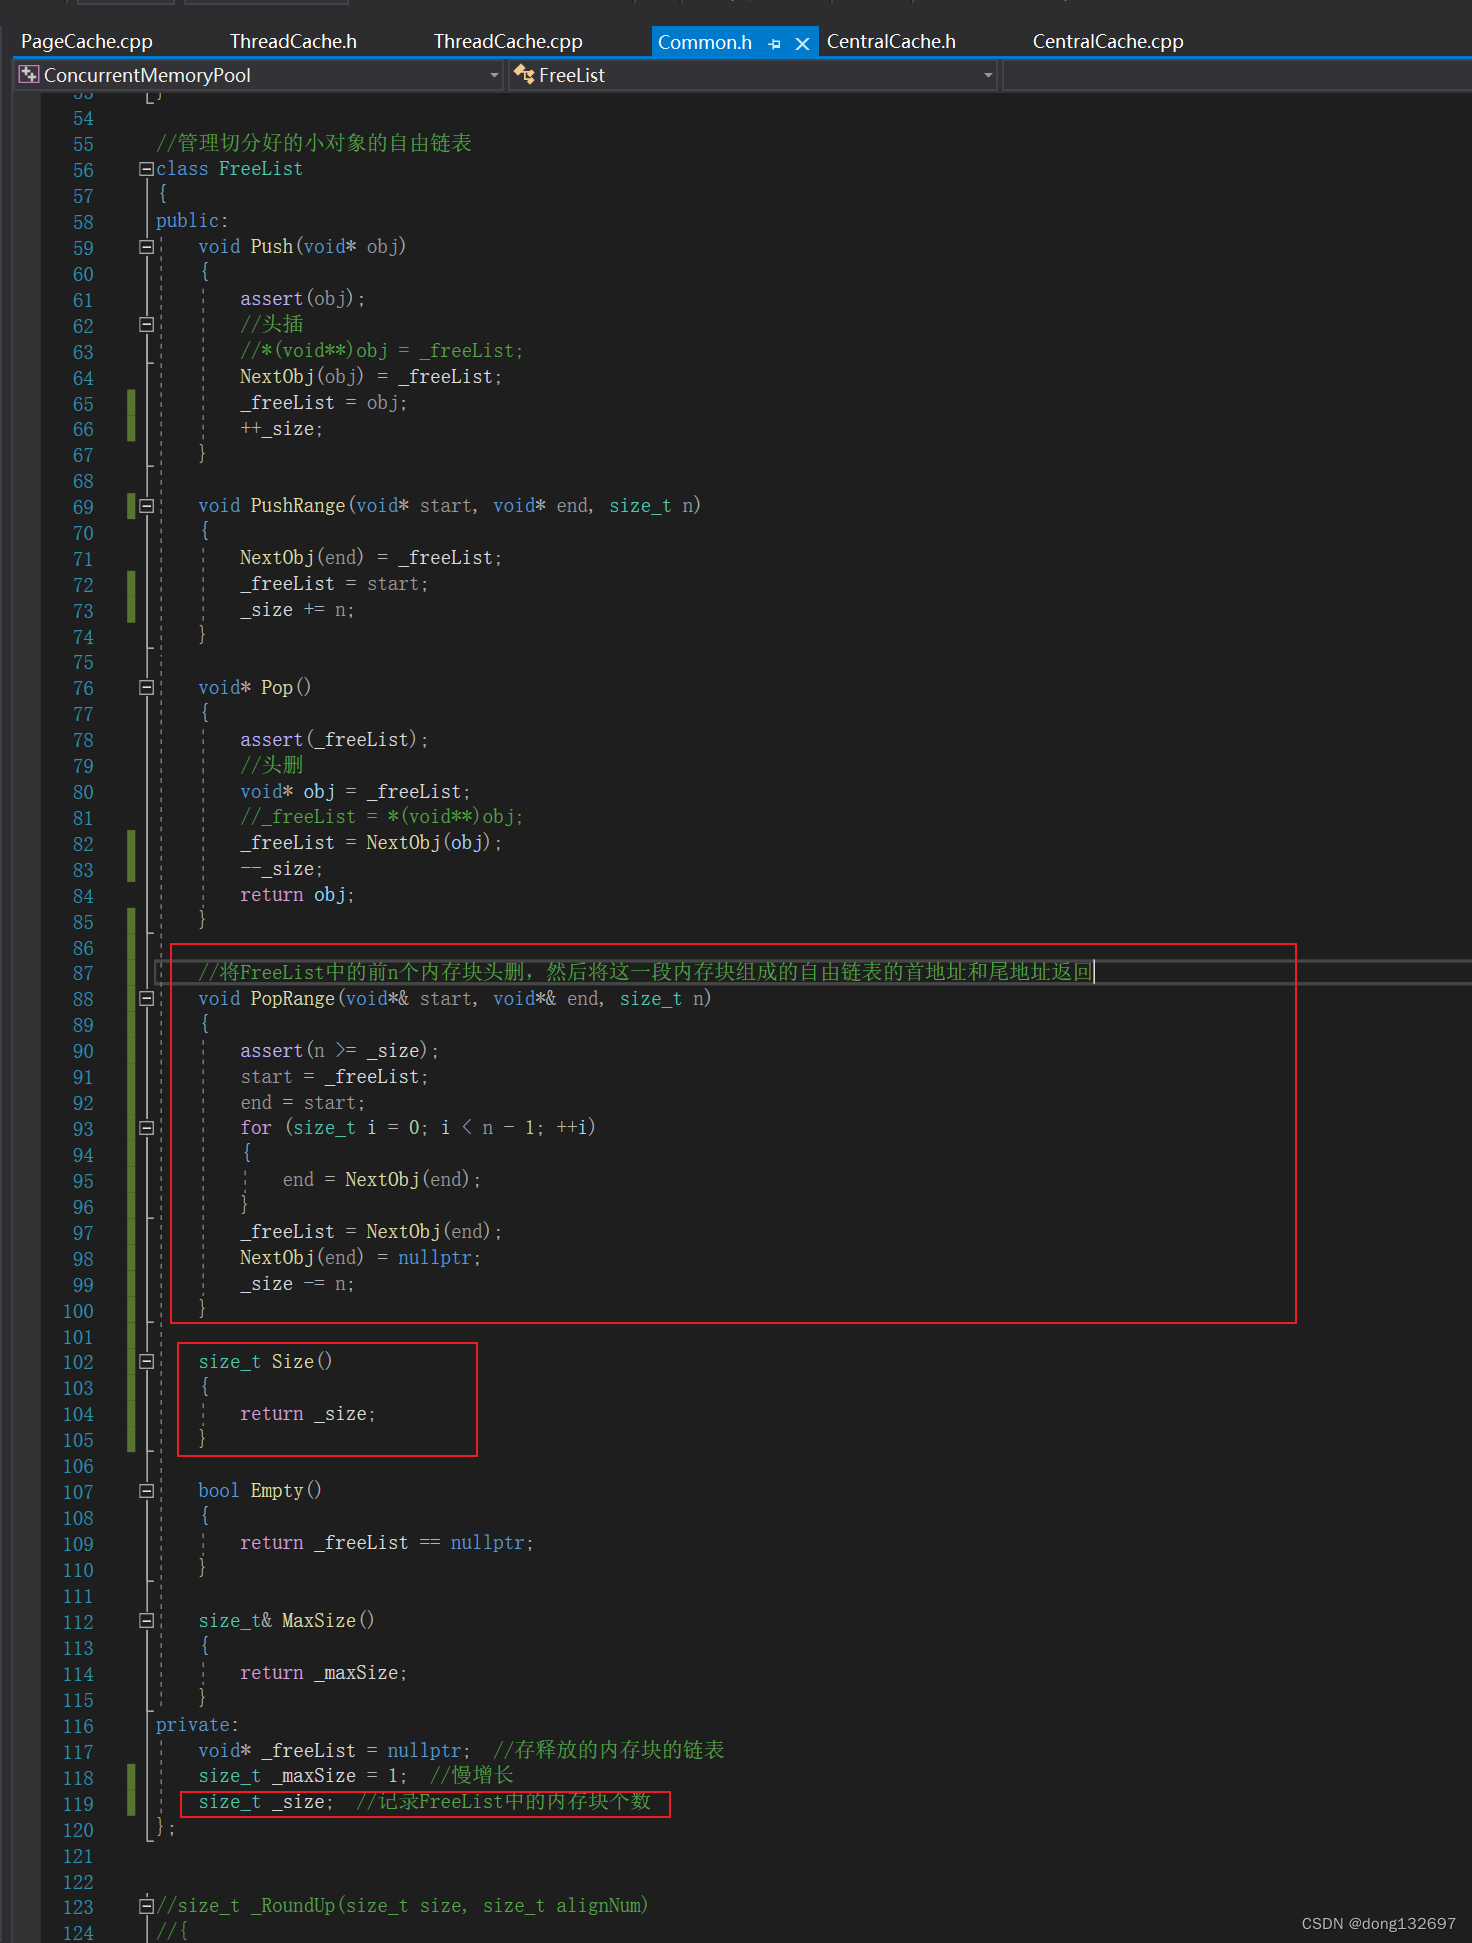The image size is (1472, 1943).
Task: Collapse the Push function body
Action: click(x=146, y=247)
